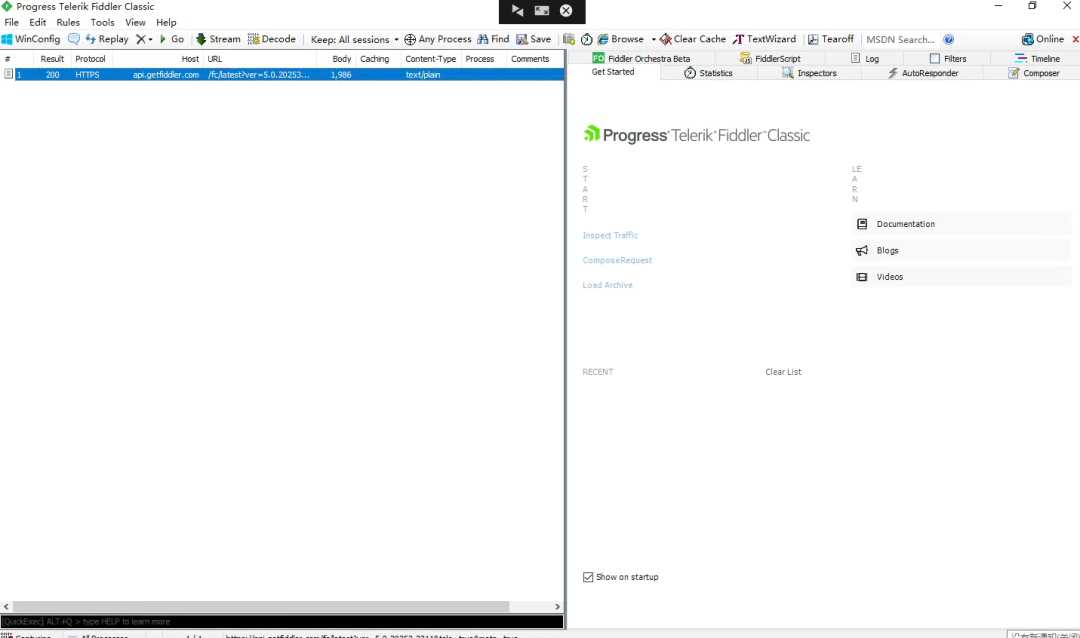Click the scroll left arrow of session list
This screenshot has height=638, width=1080.
tap(6, 606)
